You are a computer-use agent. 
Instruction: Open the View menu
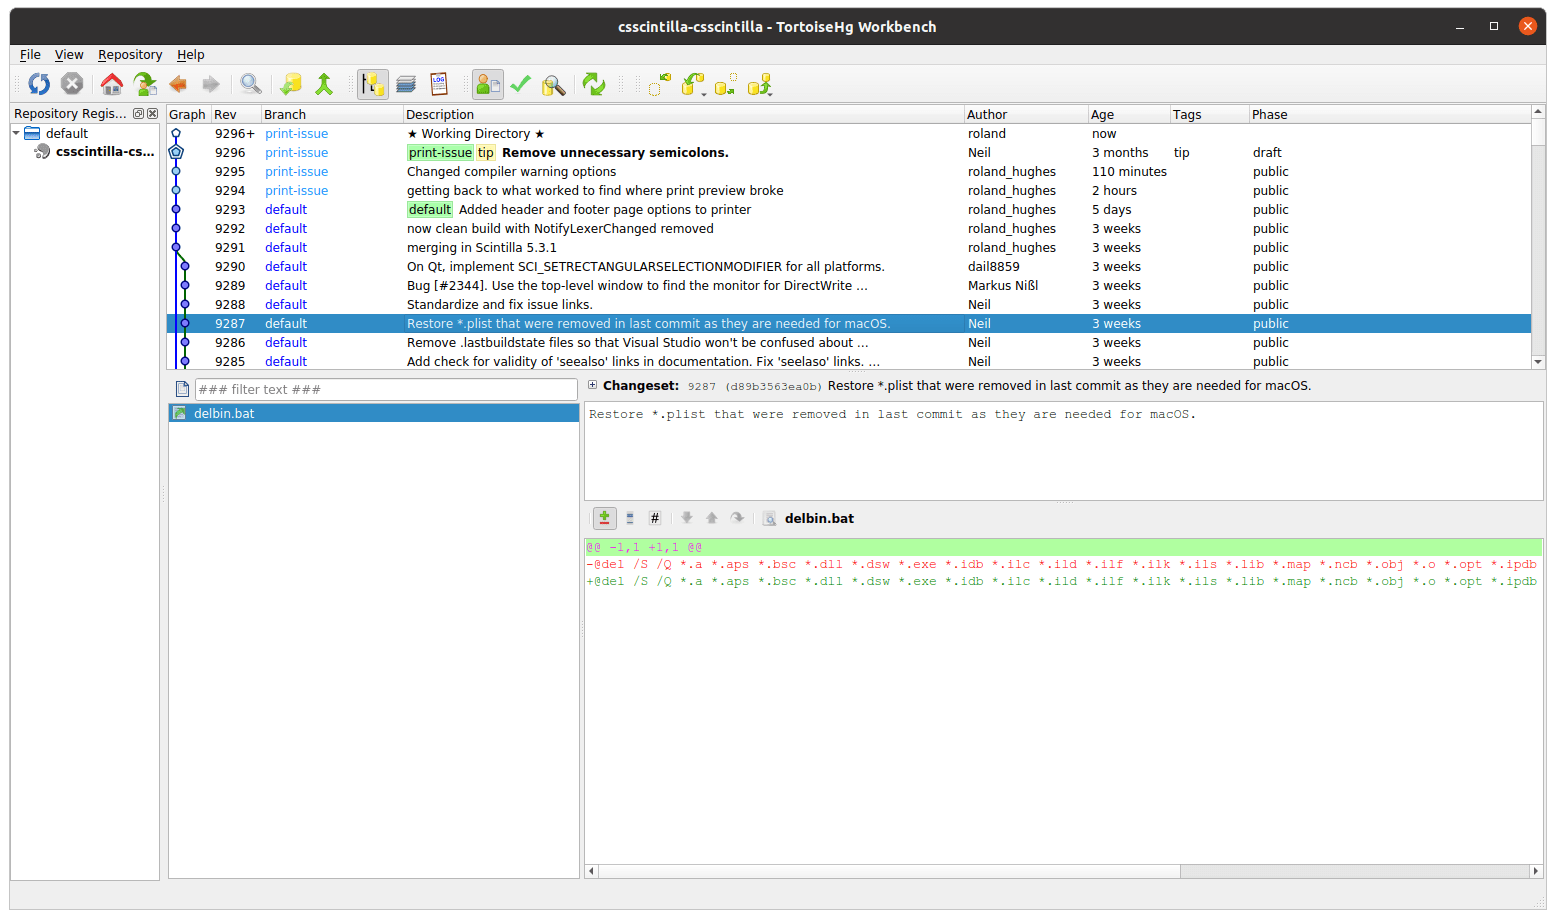(x=69, y=55)
